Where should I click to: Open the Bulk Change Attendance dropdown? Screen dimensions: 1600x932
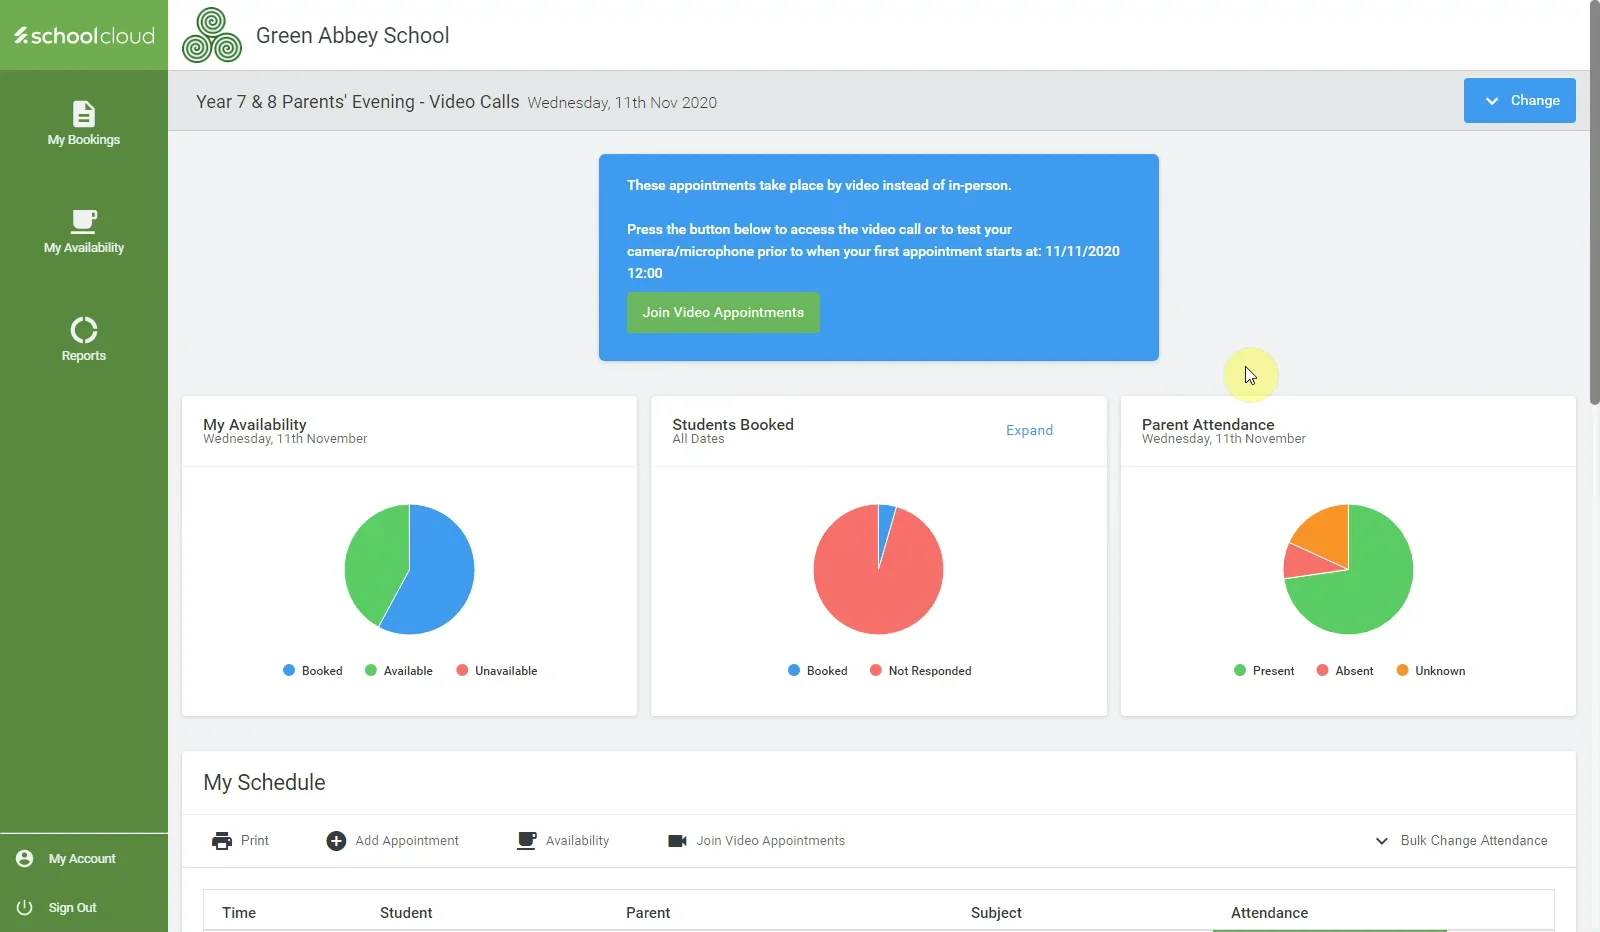[1461, 841]
